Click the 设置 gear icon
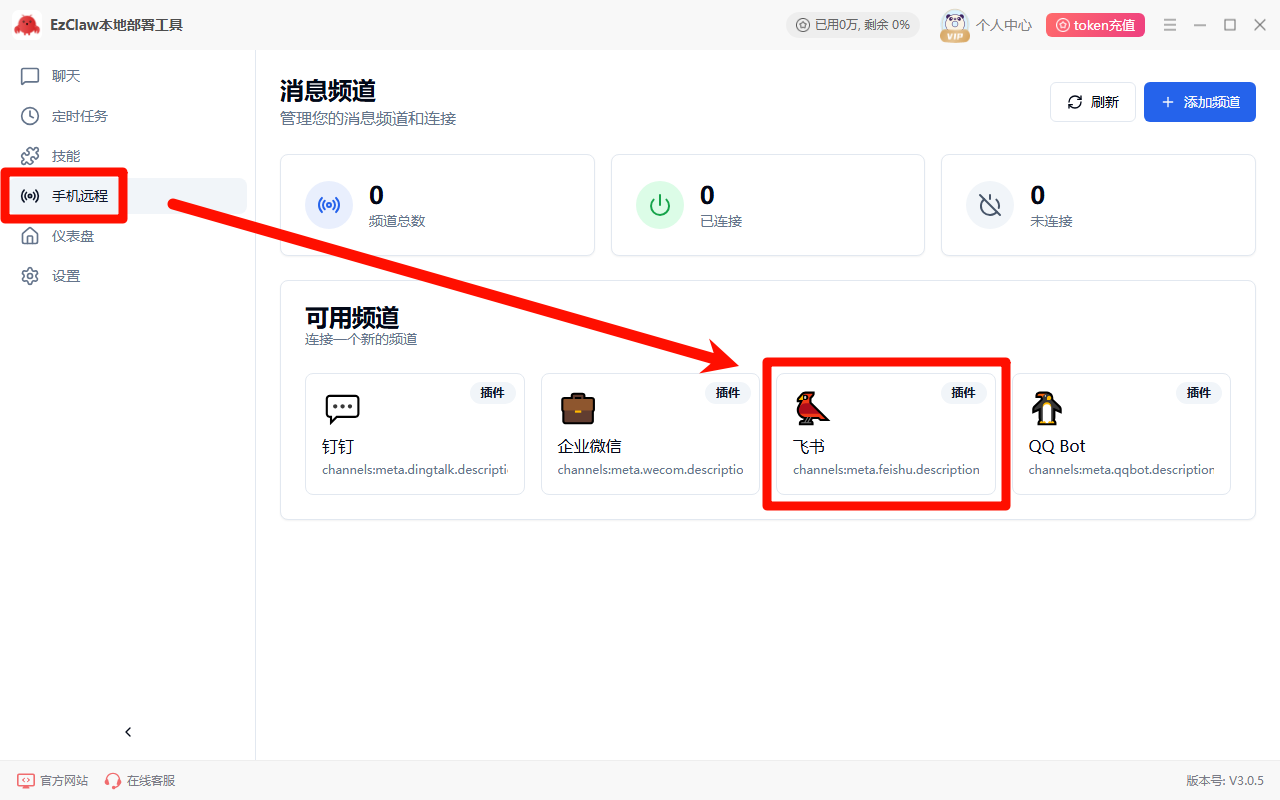Screen dimensions: 1280x800 pos(30,276)
